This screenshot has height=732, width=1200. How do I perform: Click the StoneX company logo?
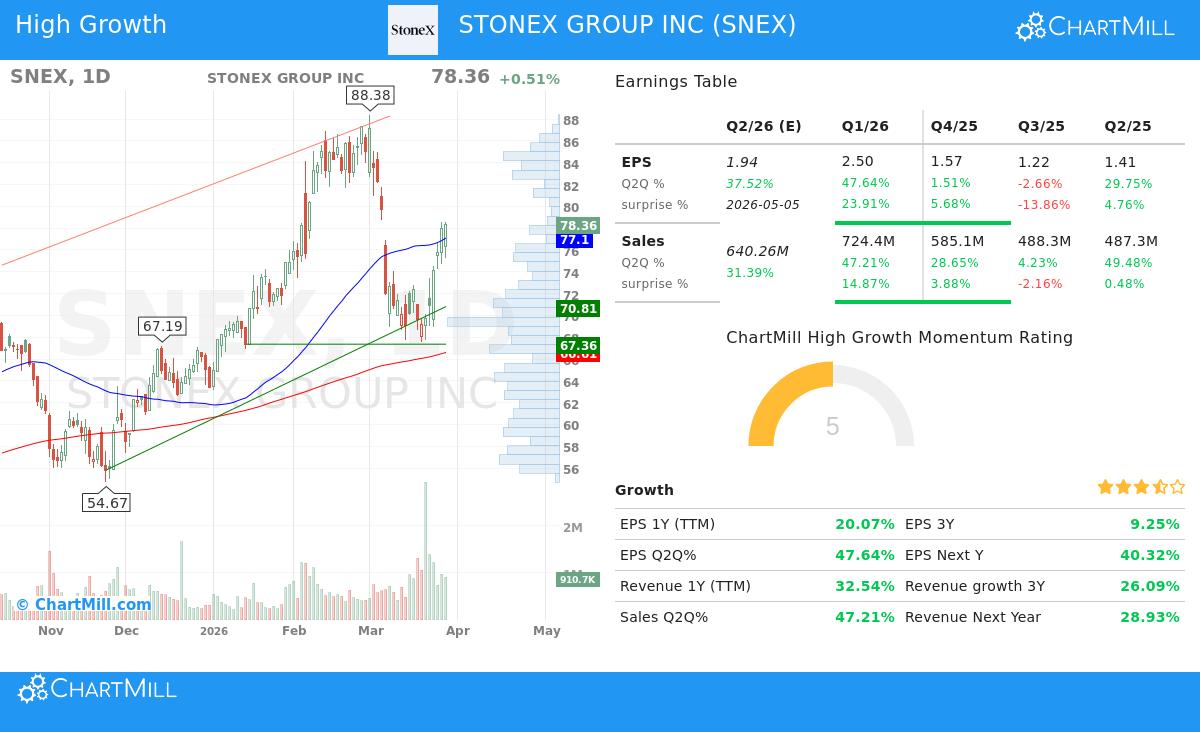(x=413, y=29)
